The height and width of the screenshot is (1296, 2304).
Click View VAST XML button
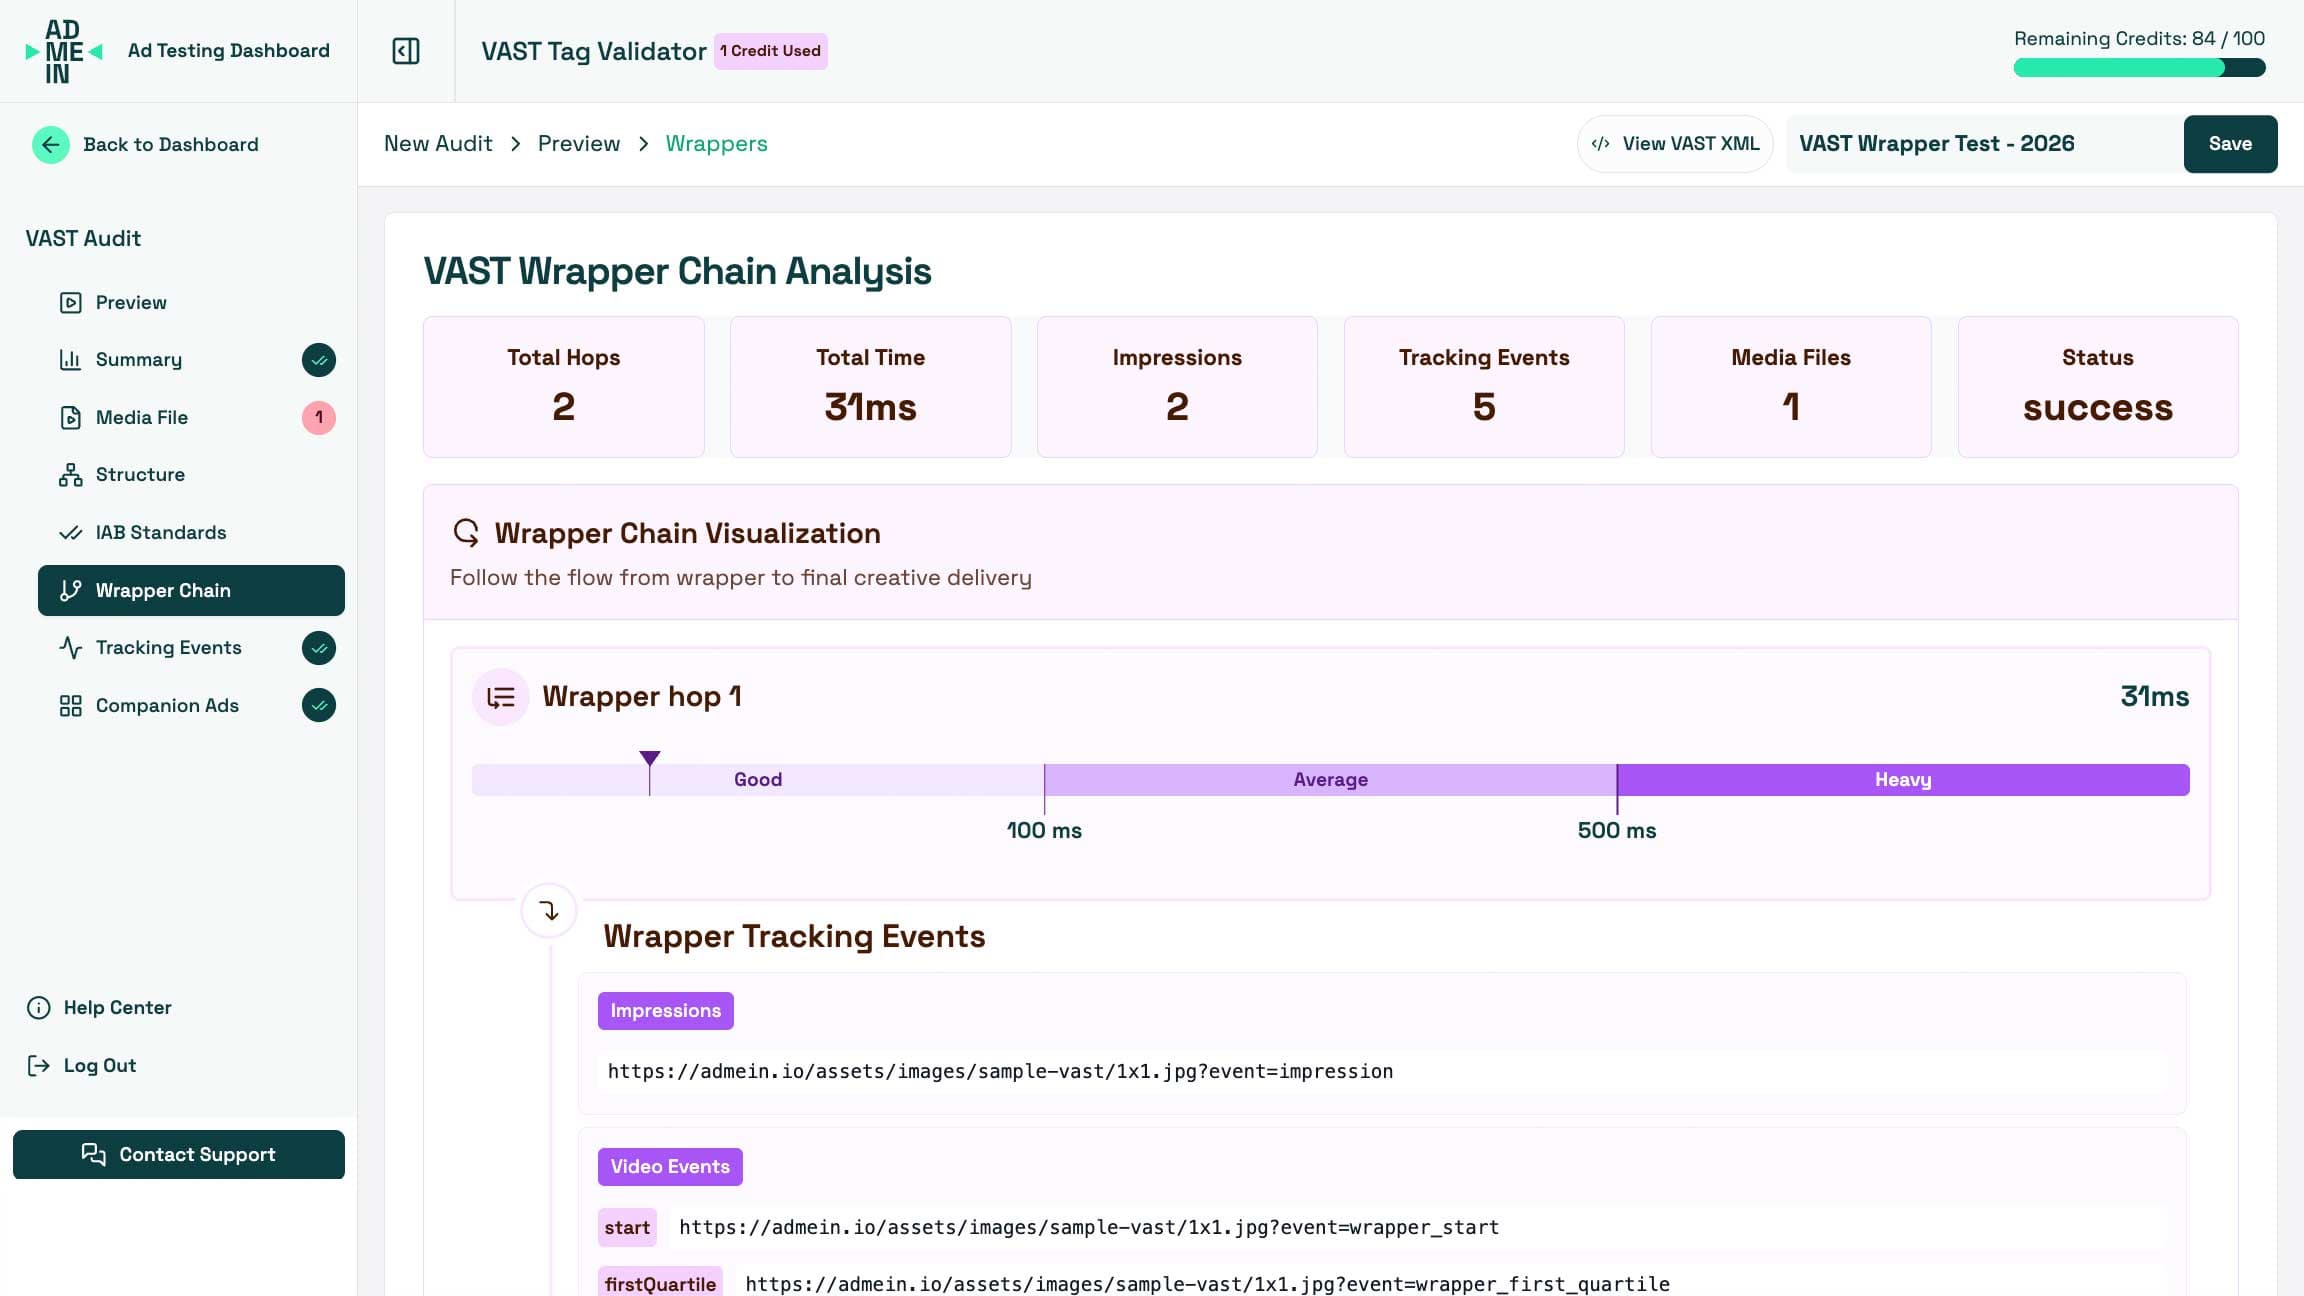point(1675,143)
